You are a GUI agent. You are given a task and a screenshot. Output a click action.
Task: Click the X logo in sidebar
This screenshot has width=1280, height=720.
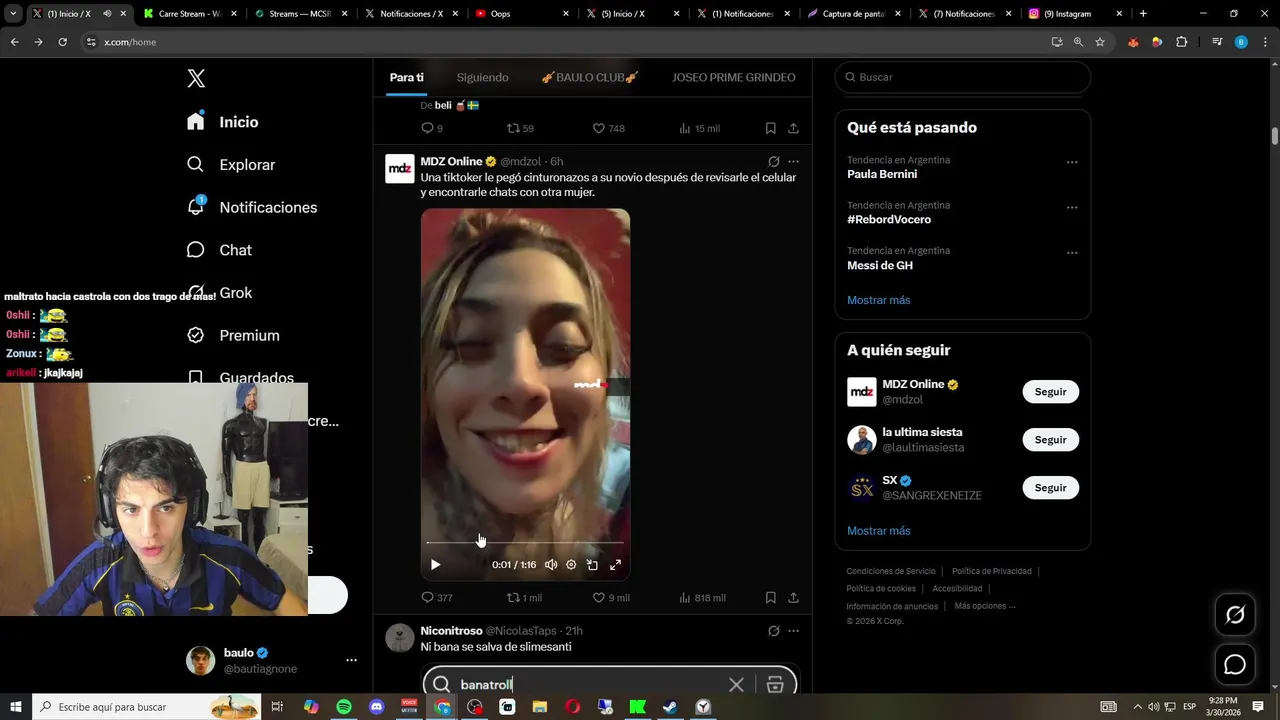196,79
